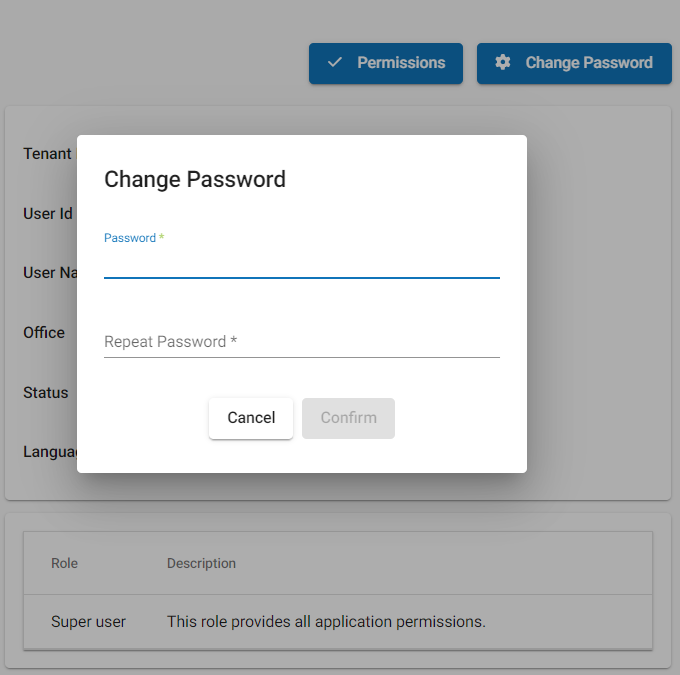The width and height of the screenshot is (680, 675).
Task: Click the role description text about permissions
Action: coord(326,622)
